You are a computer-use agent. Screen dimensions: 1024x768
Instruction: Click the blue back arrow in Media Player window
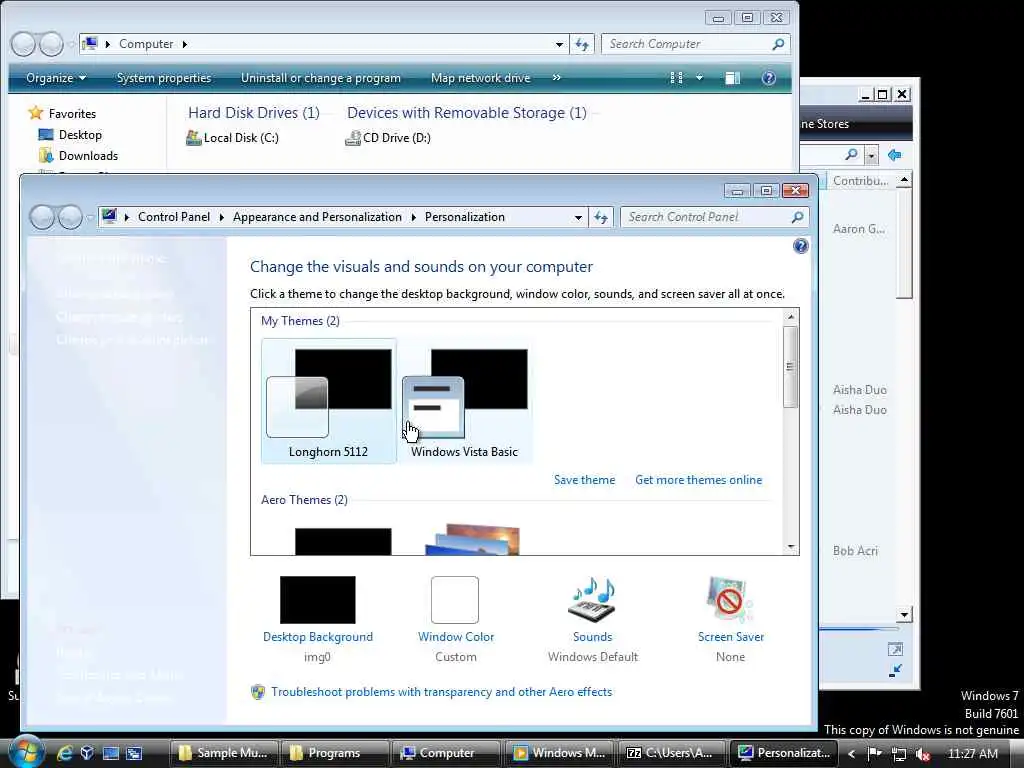click(x=895, y=155)
